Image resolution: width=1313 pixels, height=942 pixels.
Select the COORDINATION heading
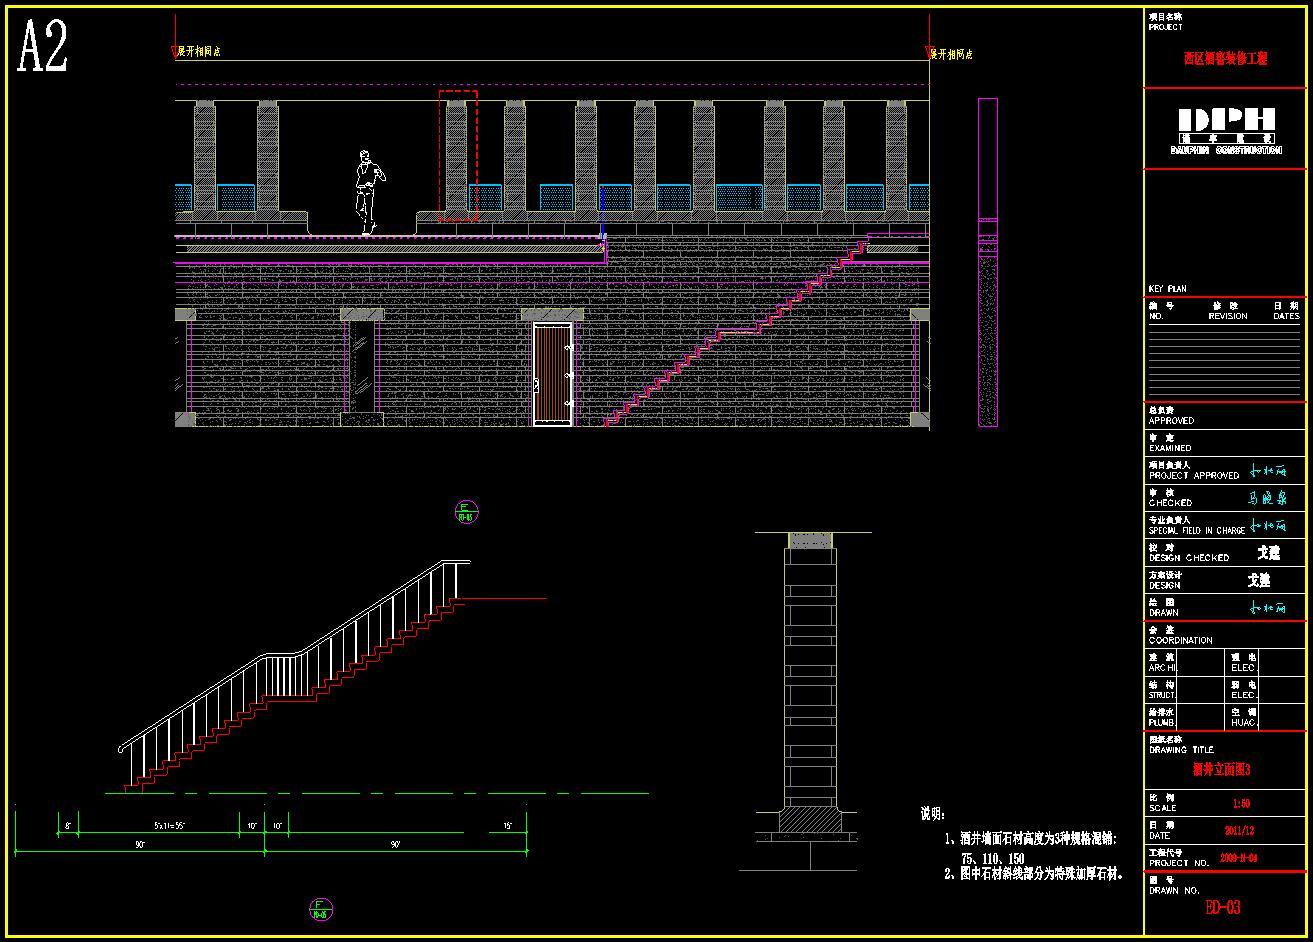tap(1180, 640)
